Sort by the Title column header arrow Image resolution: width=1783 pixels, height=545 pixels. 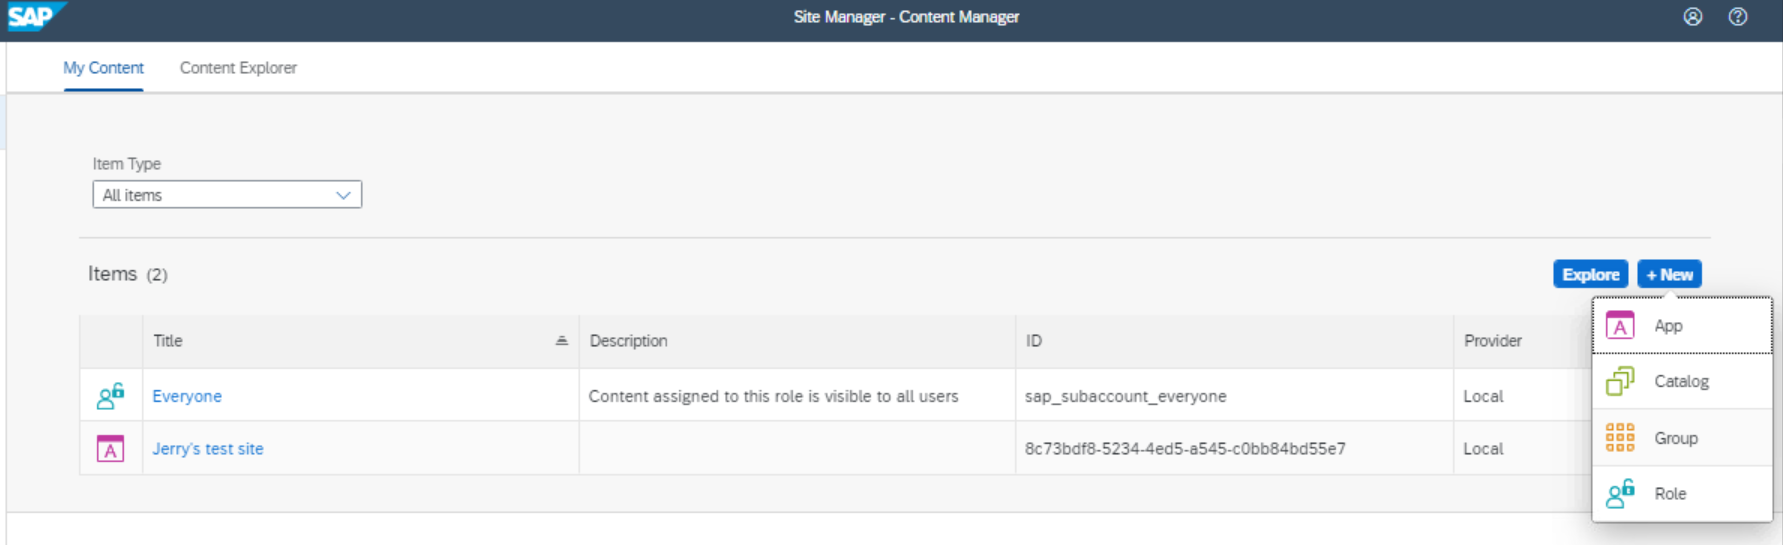[561, 341]
